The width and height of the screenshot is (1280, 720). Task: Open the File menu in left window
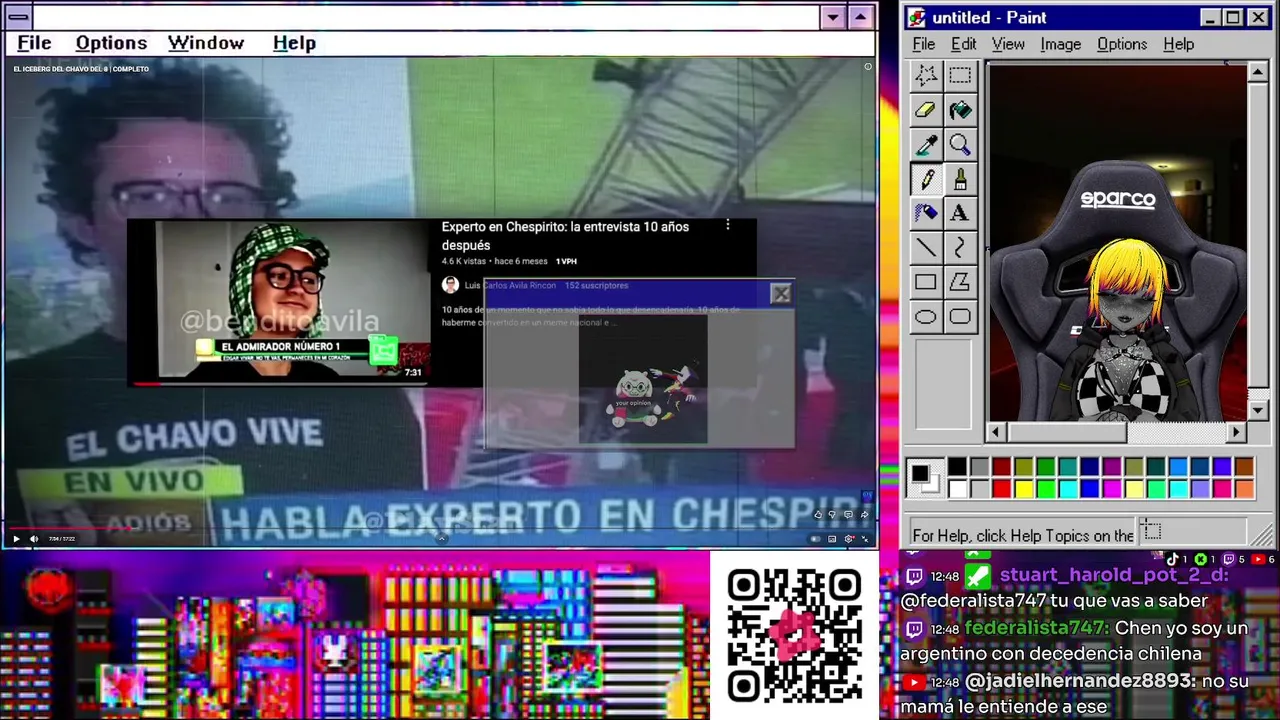pyautogui.click(x=34, y=43)
